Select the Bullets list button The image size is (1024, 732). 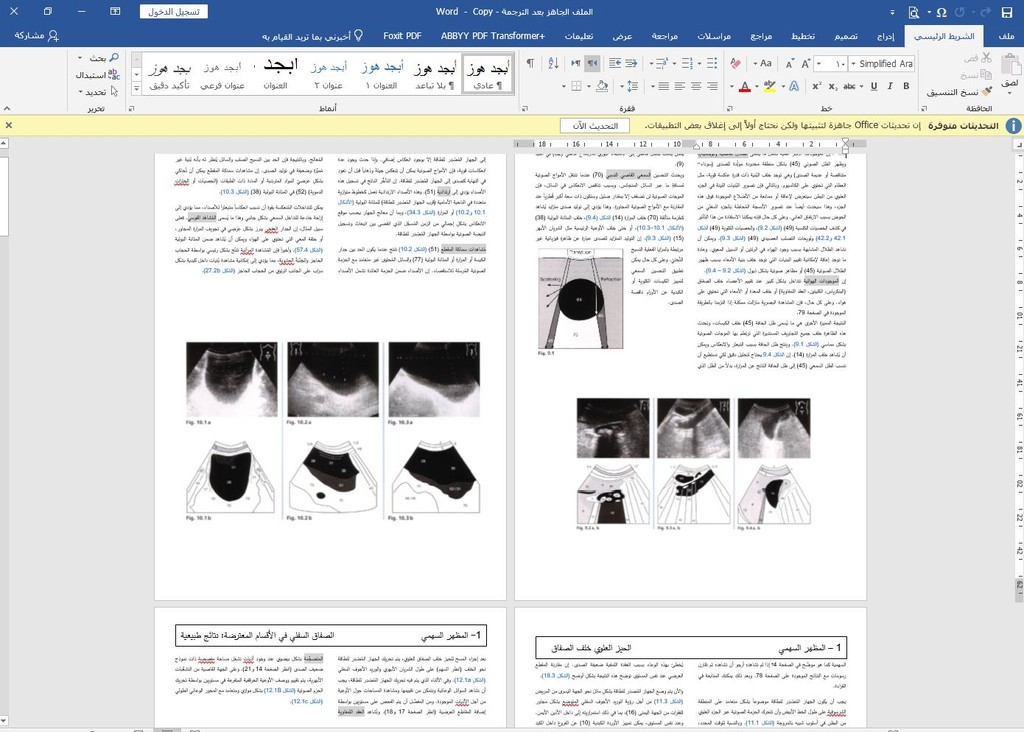(x=712, y=63)
